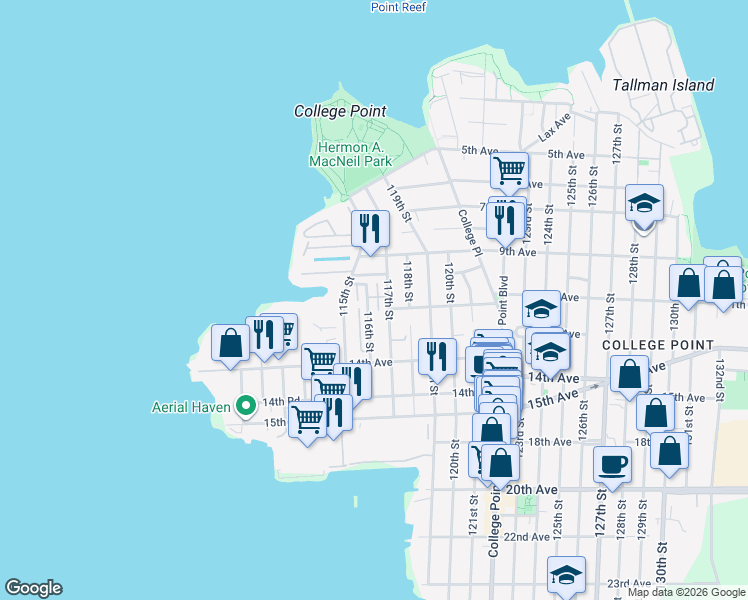Select the Lax Ave street label

click(x=554, y=127)
